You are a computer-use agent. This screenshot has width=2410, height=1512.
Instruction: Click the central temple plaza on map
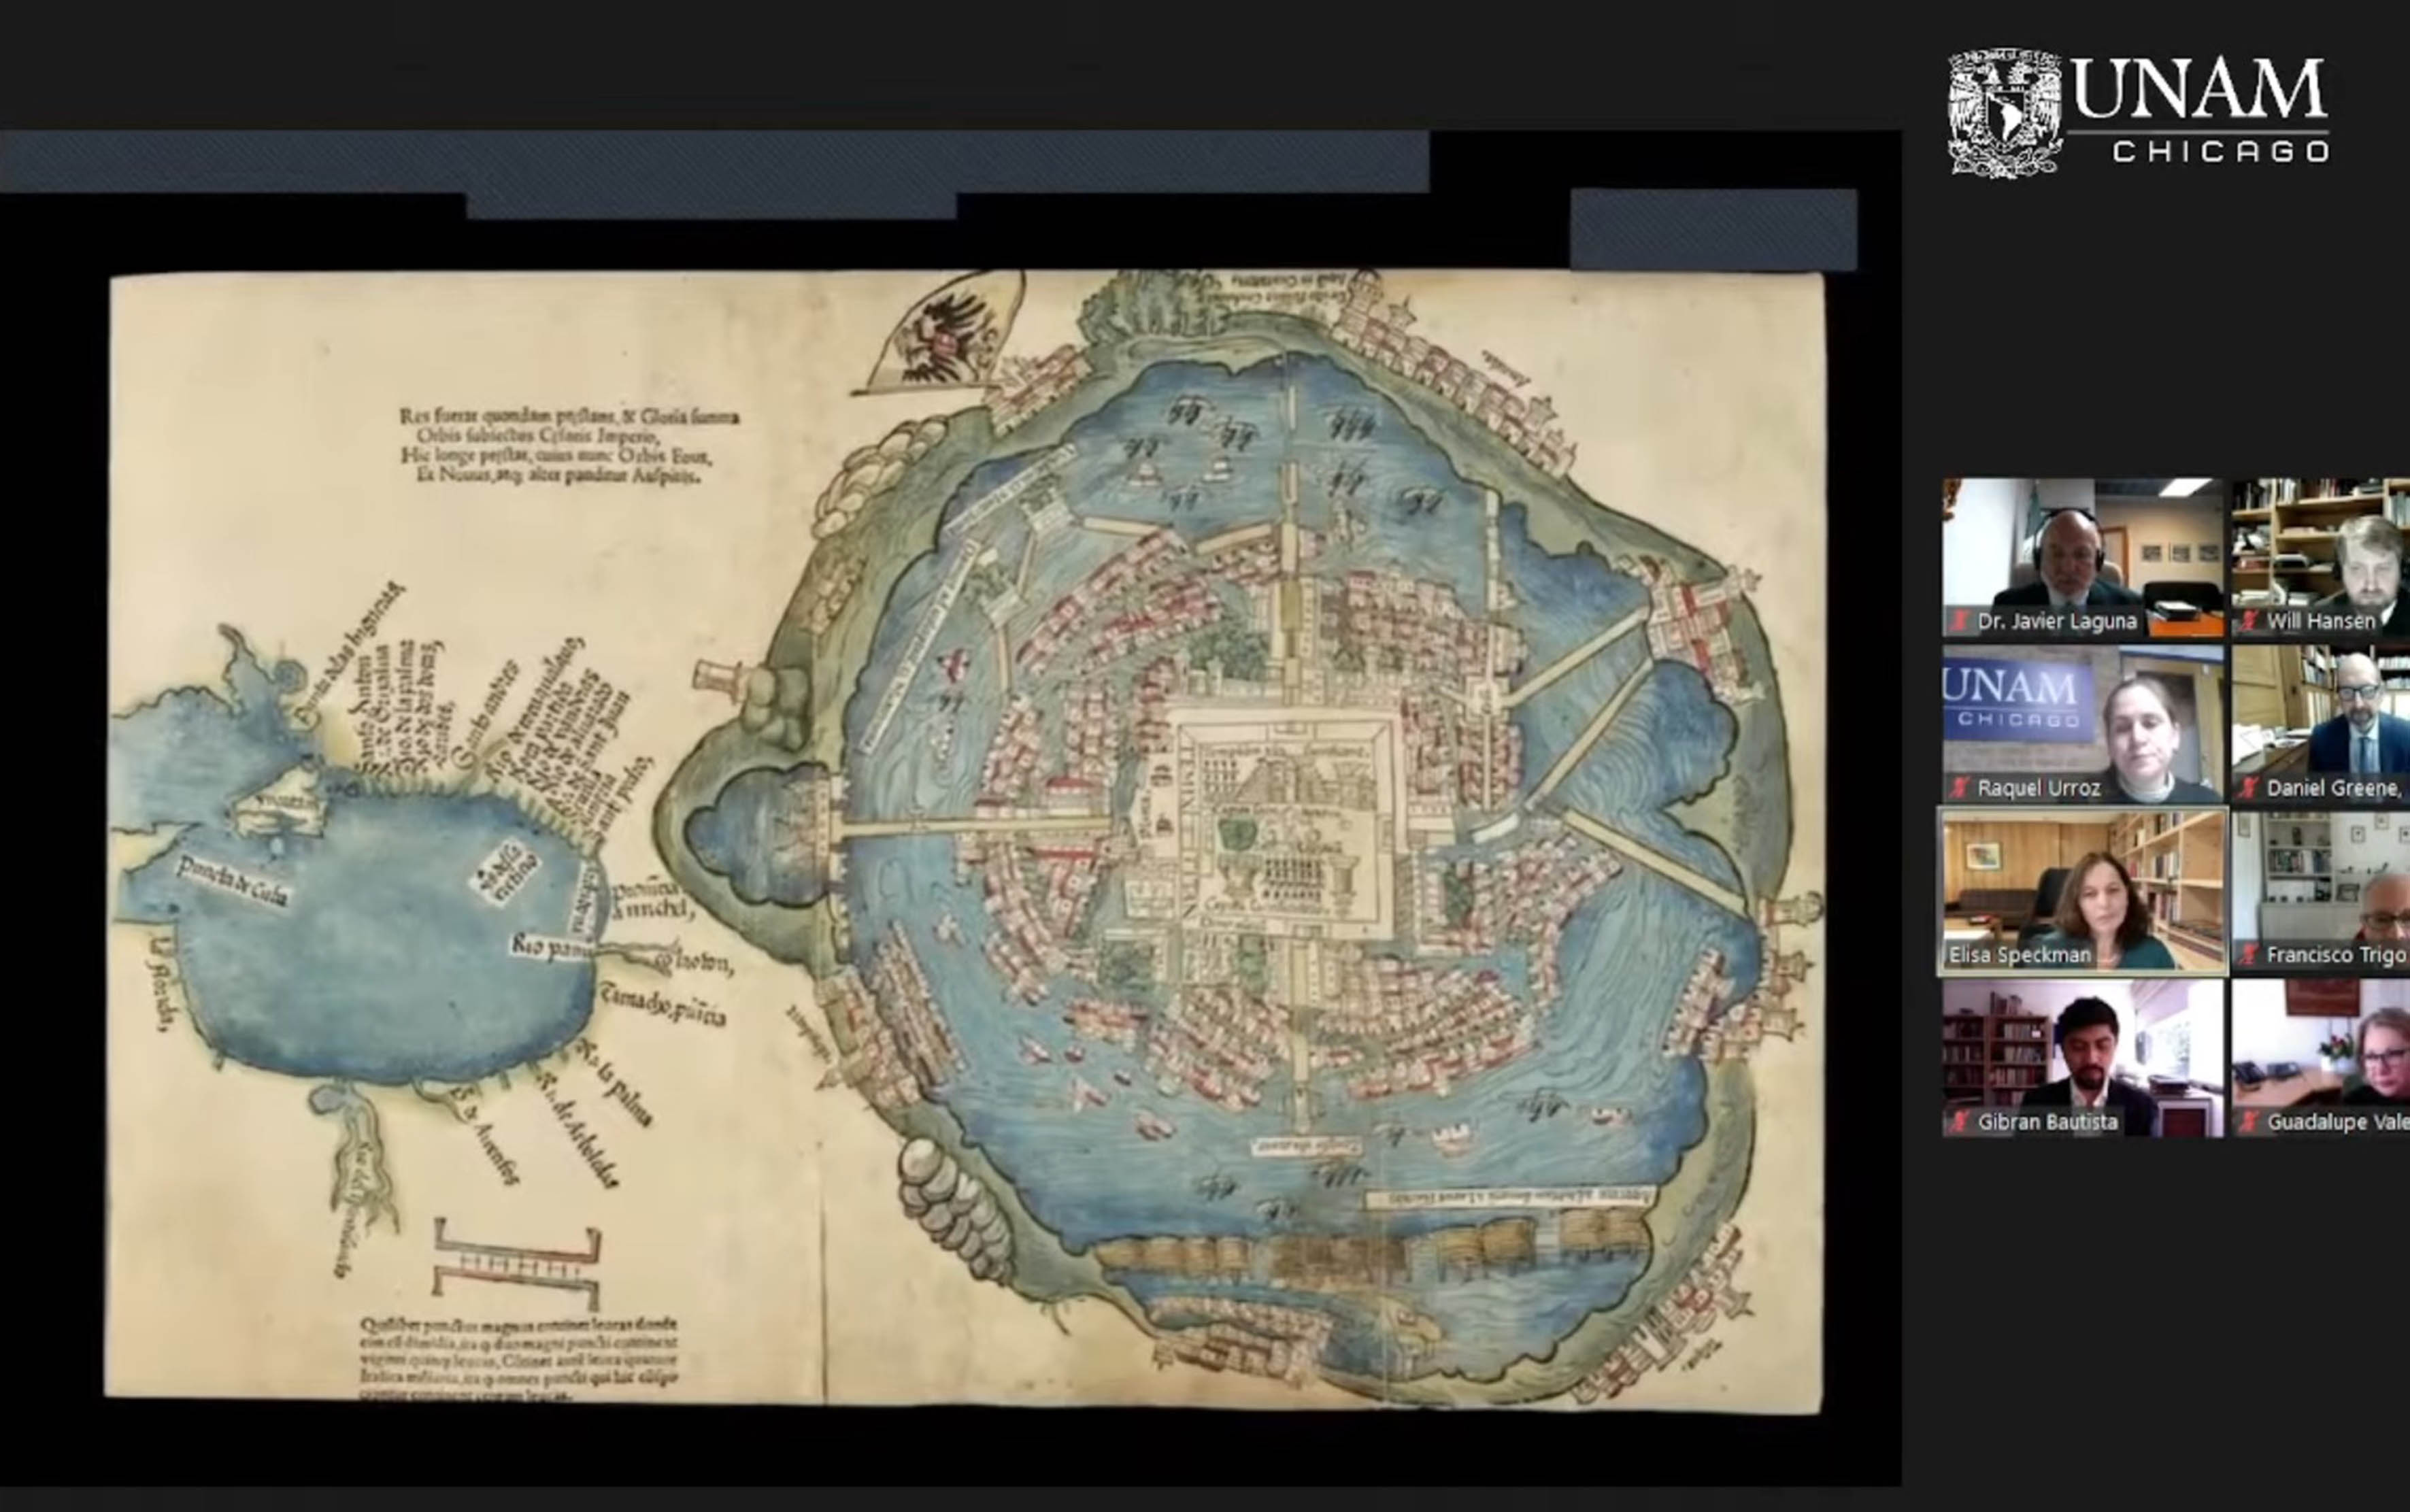point(1287,822)
